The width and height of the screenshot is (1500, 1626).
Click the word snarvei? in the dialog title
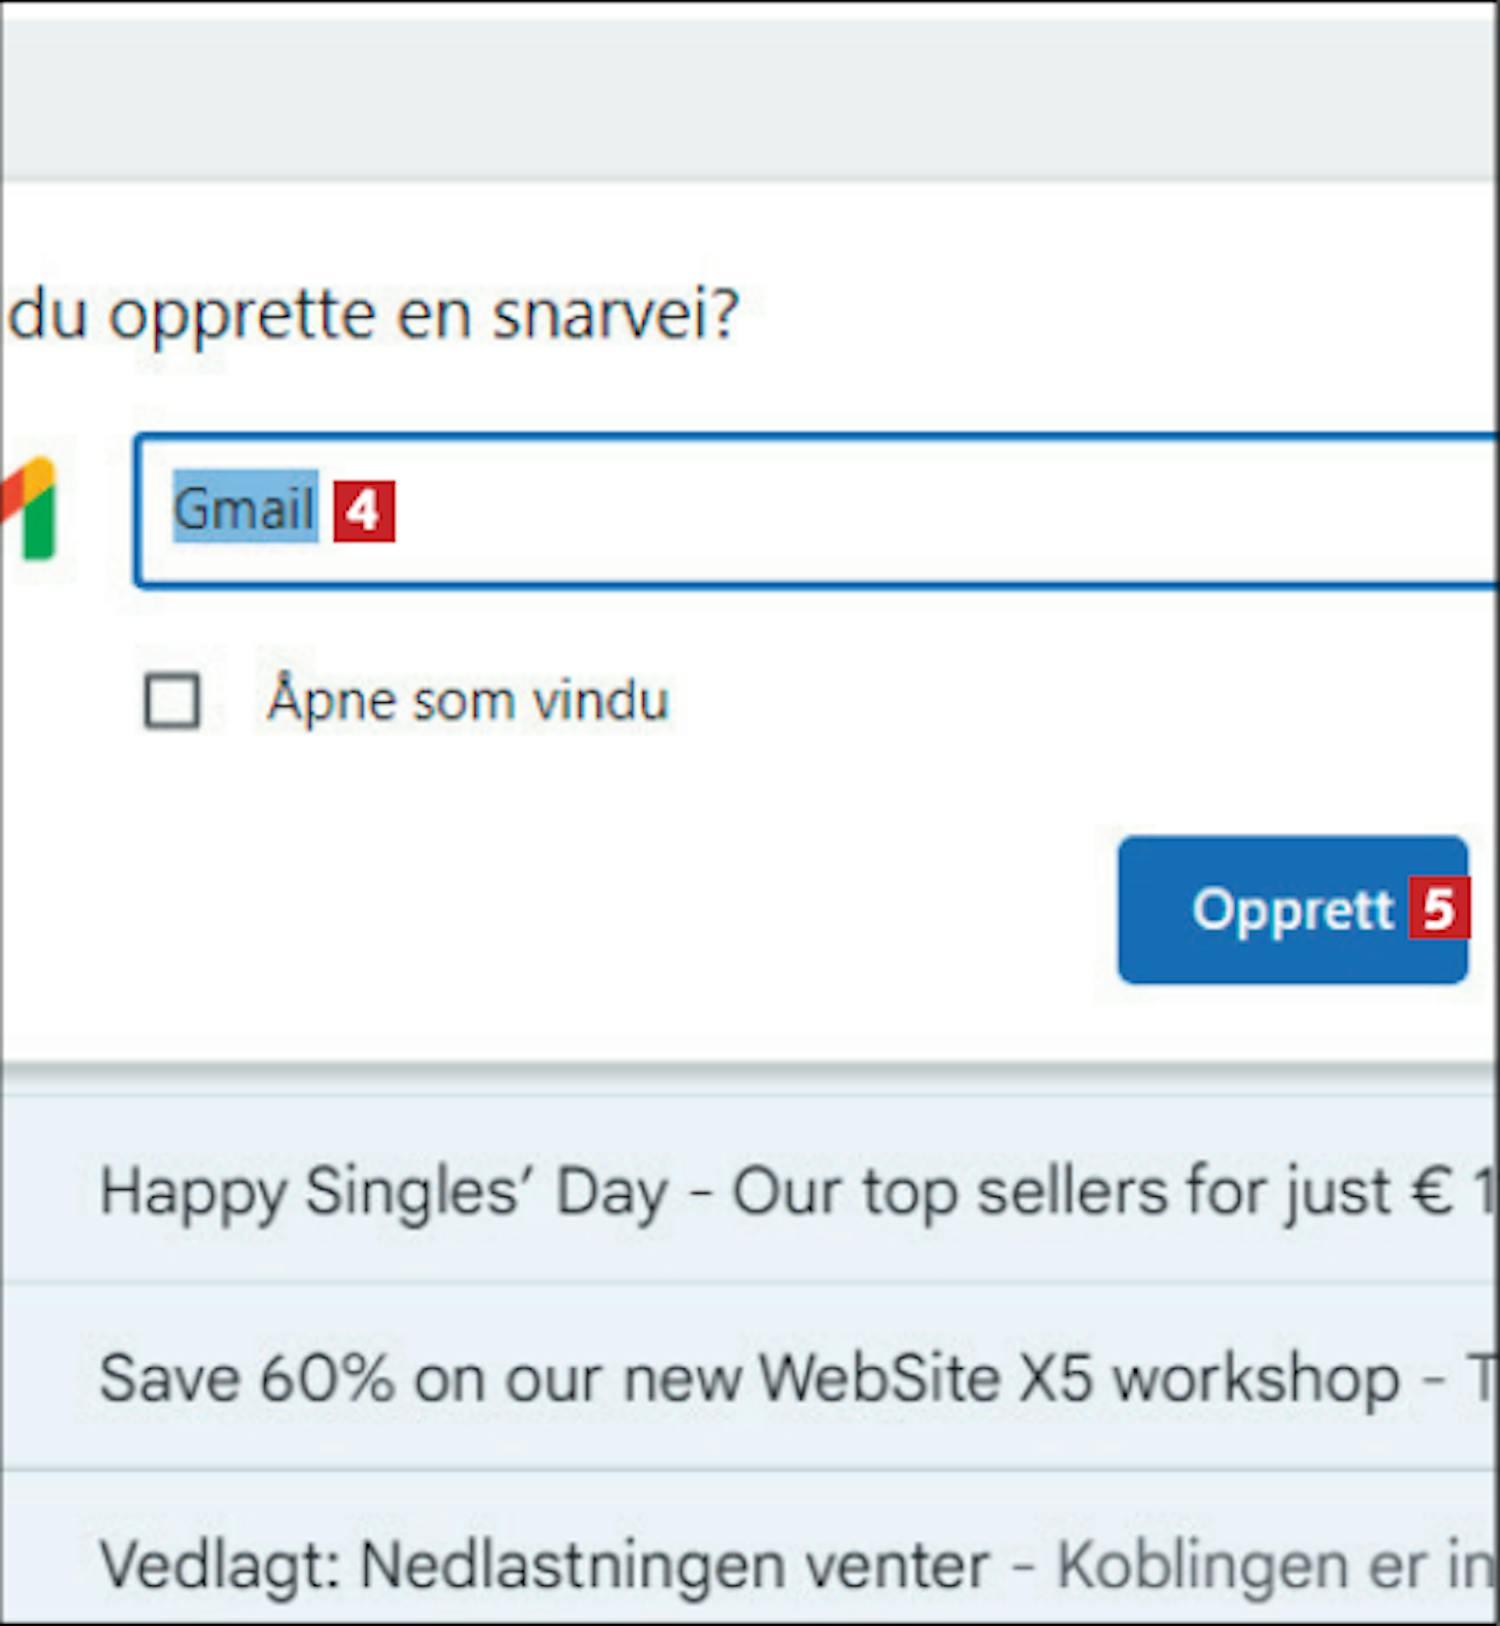pos(616,314)
